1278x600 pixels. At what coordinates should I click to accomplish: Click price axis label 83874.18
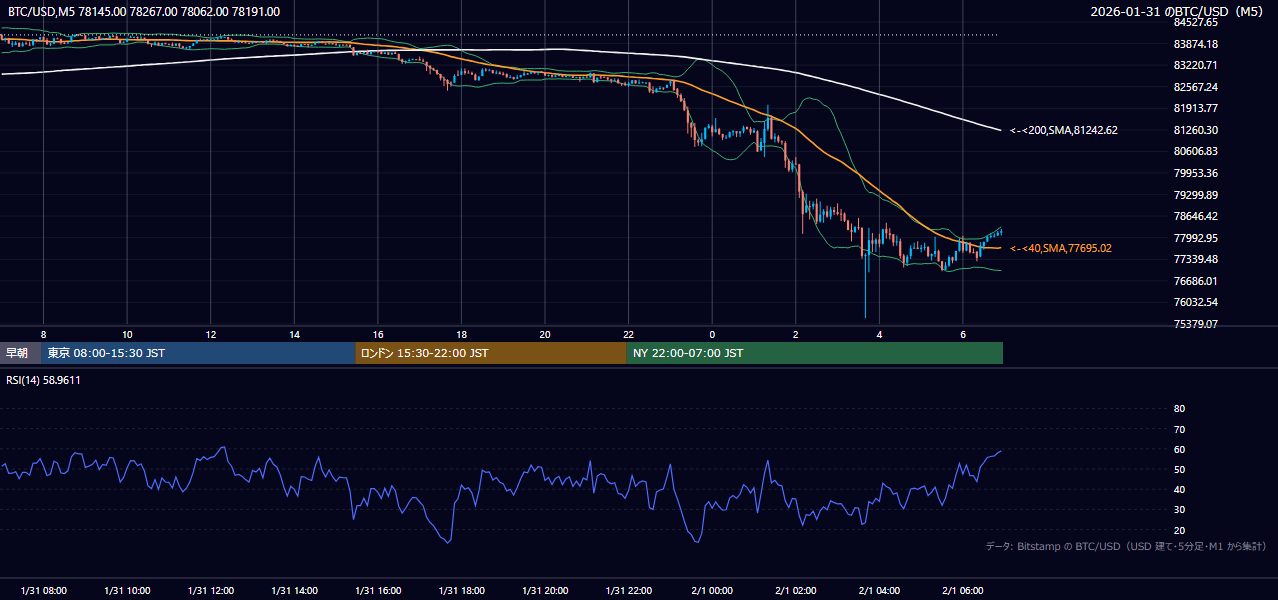tap(1195, 44)
